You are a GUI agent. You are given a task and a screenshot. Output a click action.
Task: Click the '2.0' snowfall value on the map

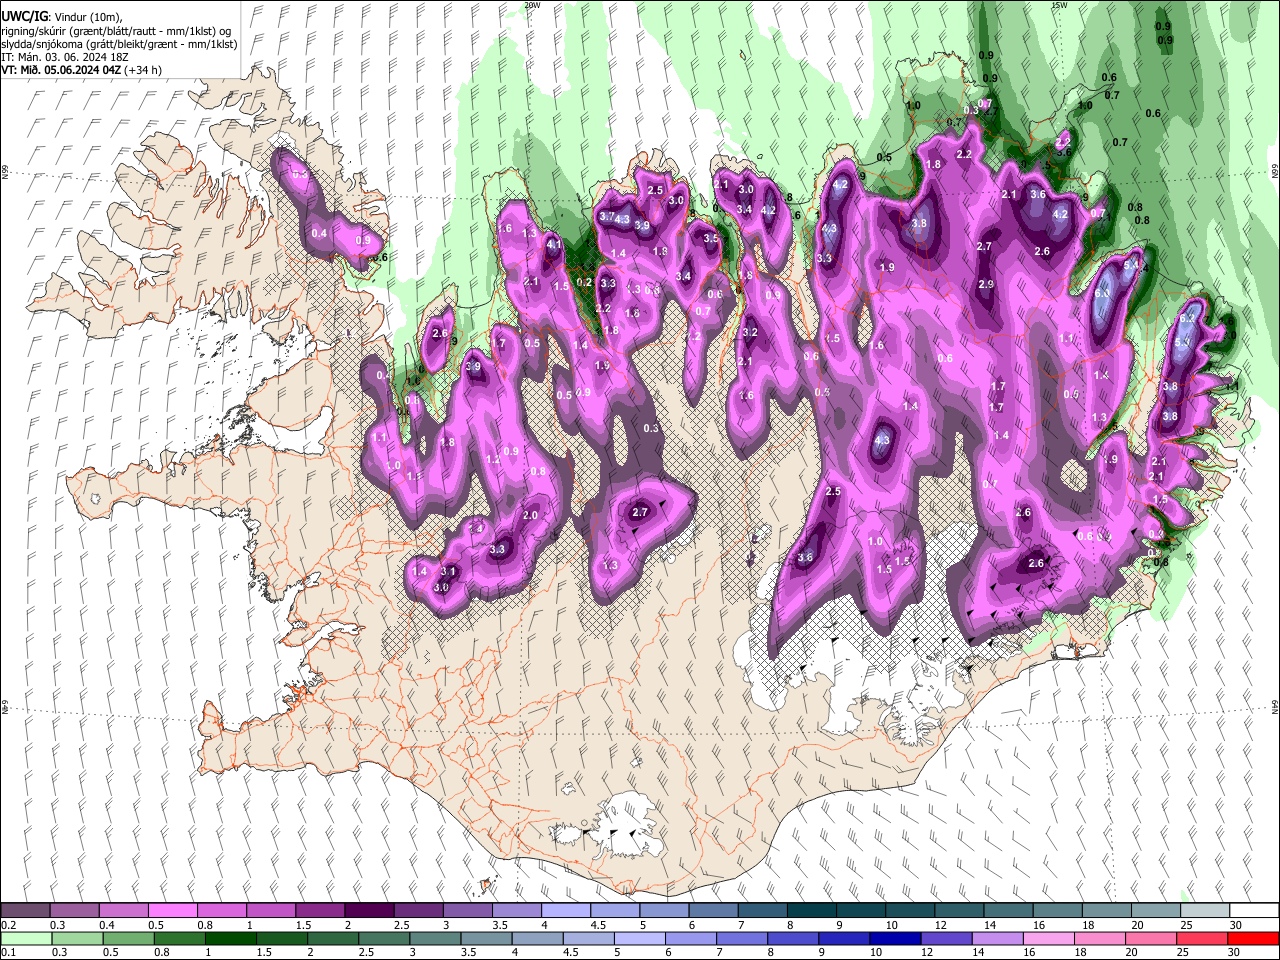click(x=530, y=515)
